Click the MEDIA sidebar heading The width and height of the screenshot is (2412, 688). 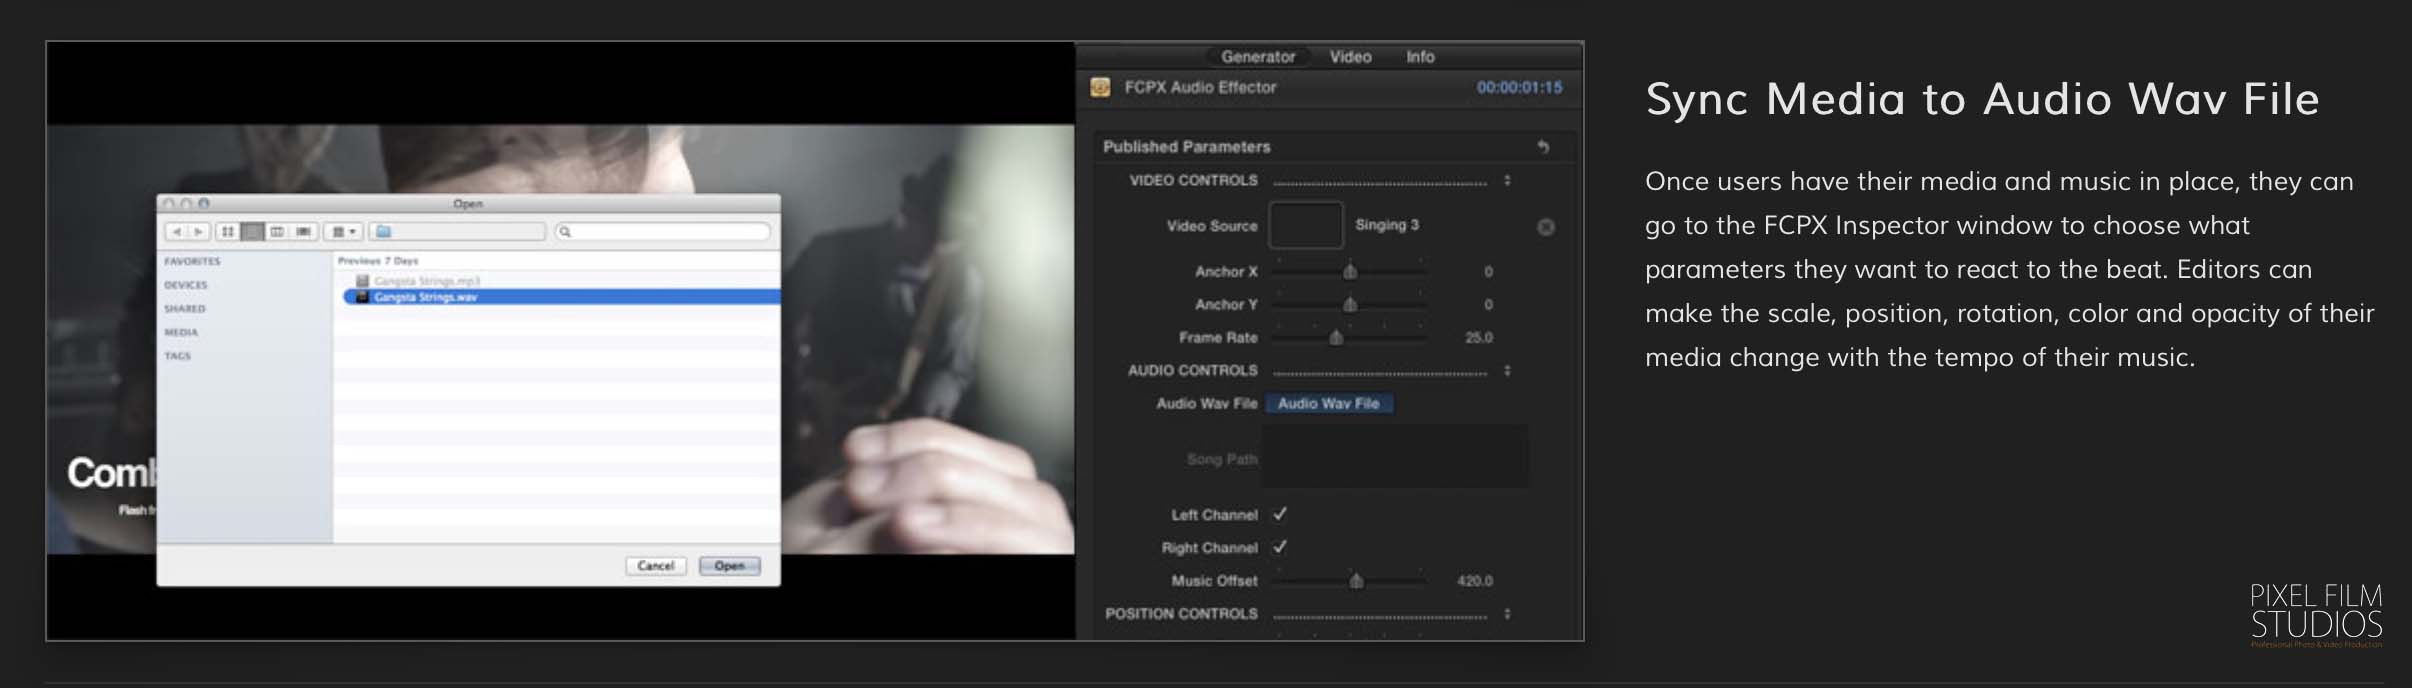coord(181,332)
